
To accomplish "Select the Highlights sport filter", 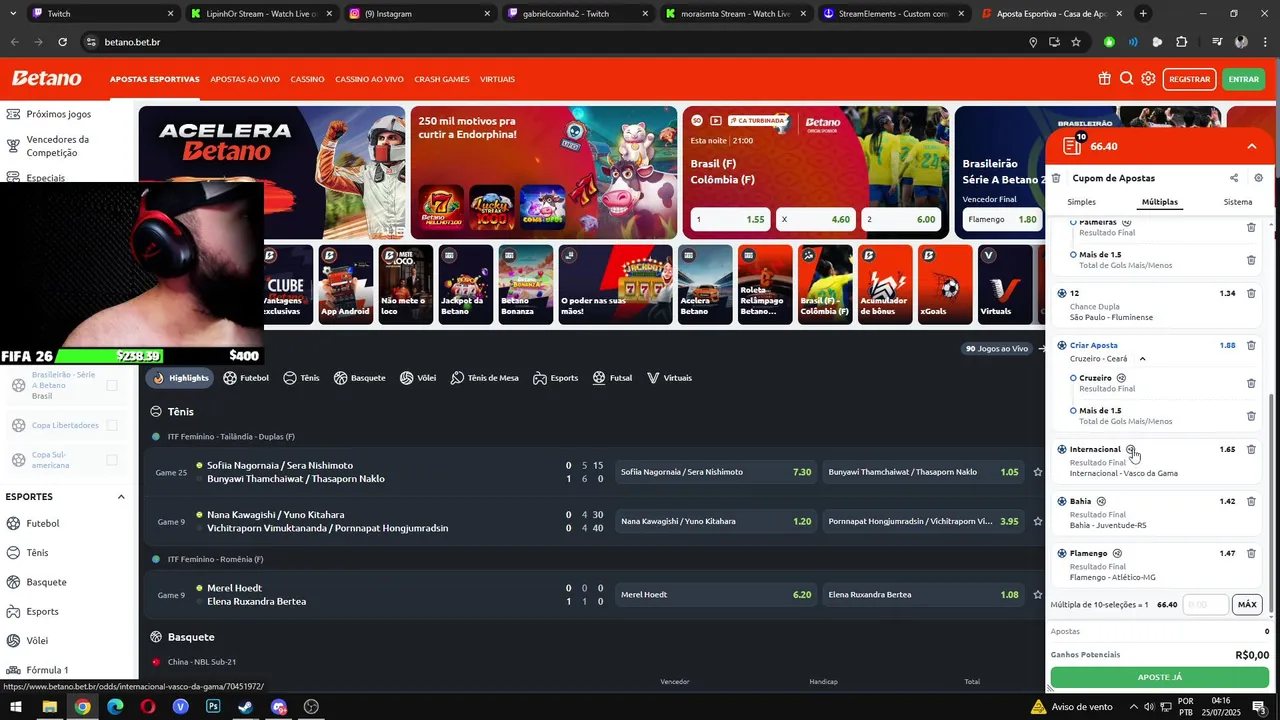I will point(181,378).
